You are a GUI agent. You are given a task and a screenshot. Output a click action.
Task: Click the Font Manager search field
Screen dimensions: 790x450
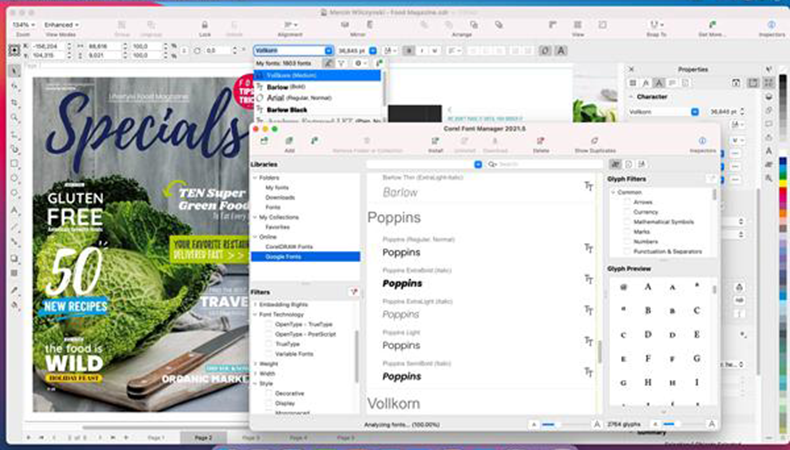click(544, 164)
